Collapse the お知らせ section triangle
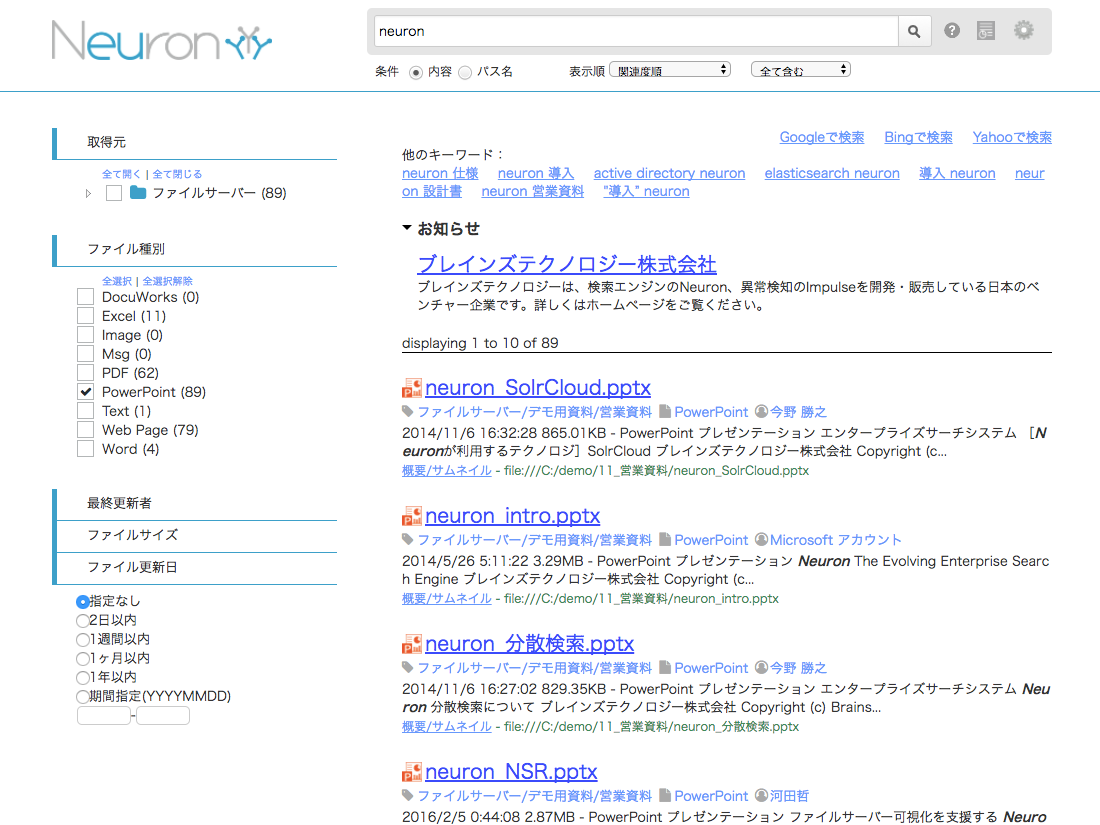Screen dimensions: 1100x825 click(407, 228)
